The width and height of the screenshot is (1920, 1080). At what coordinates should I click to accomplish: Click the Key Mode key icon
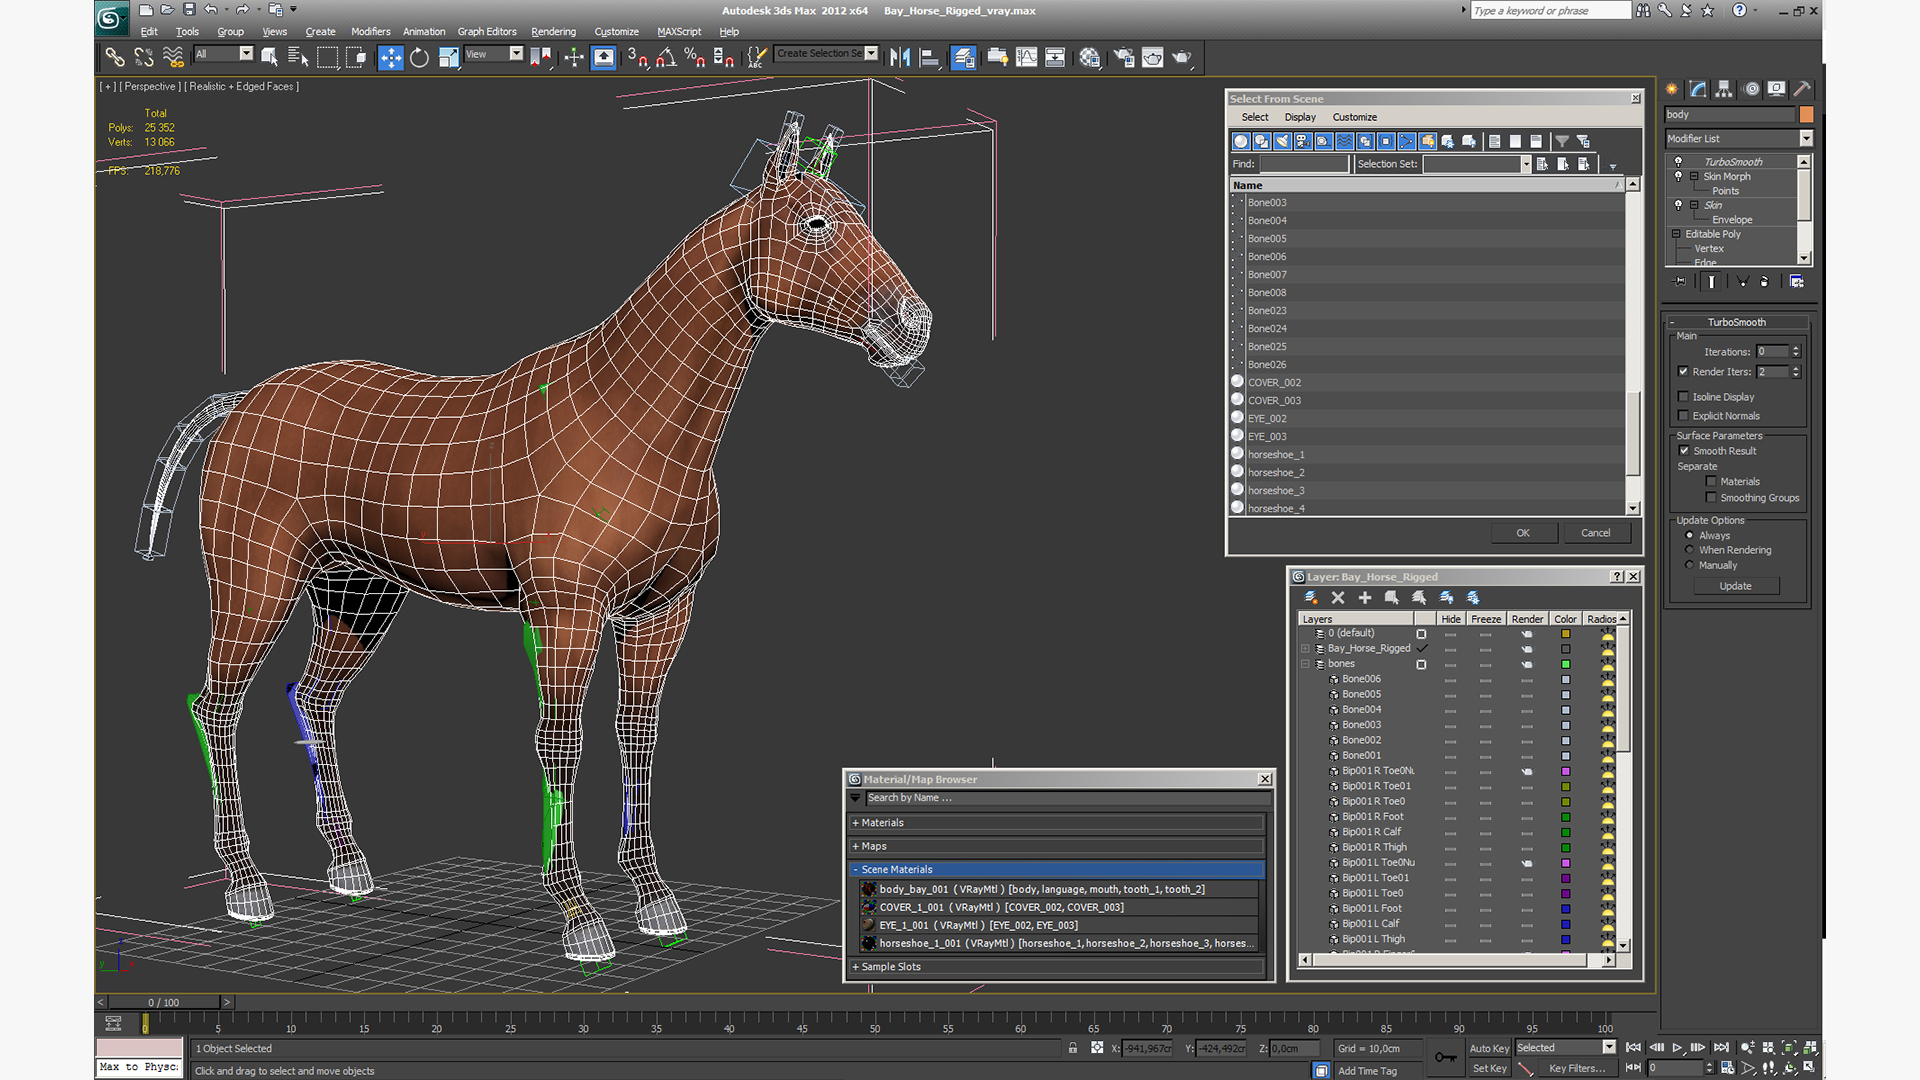pos(1445,1057)
